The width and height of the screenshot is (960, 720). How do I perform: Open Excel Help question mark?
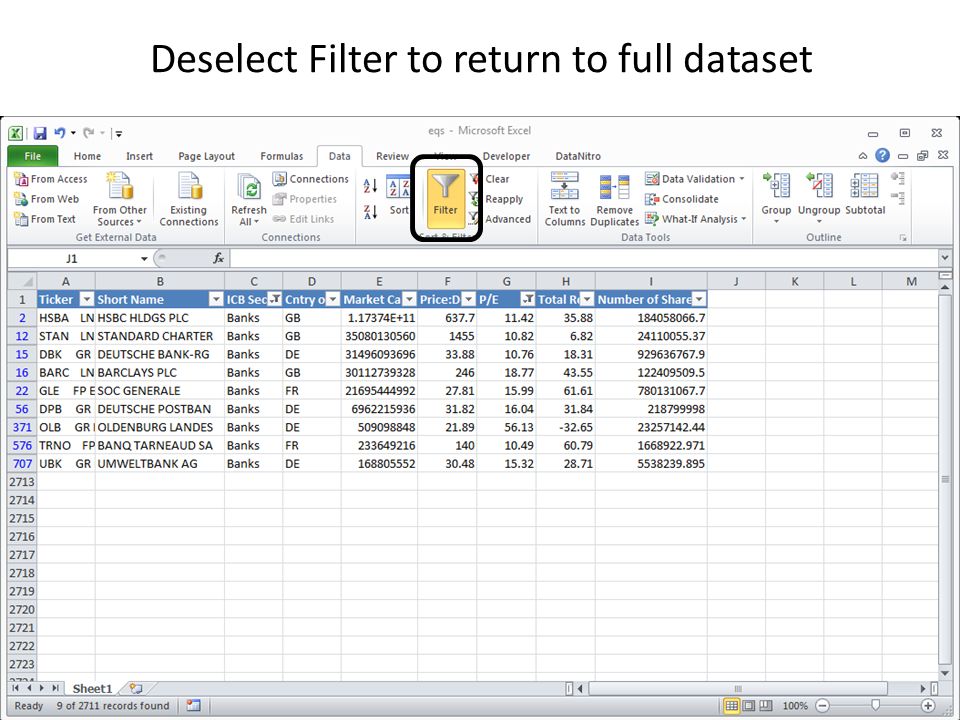(x=882, y=156)
